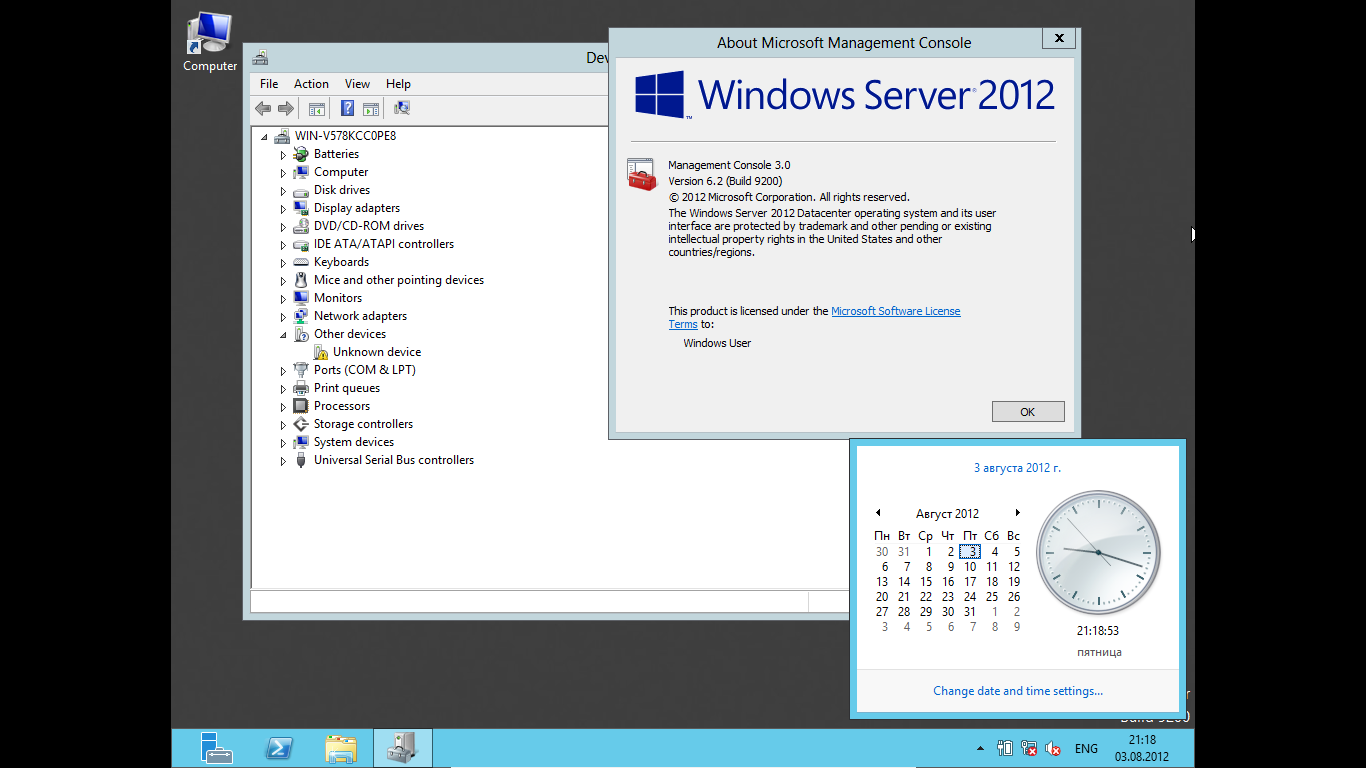Open the File menu
1366x768 pixels.
point(269,84)
